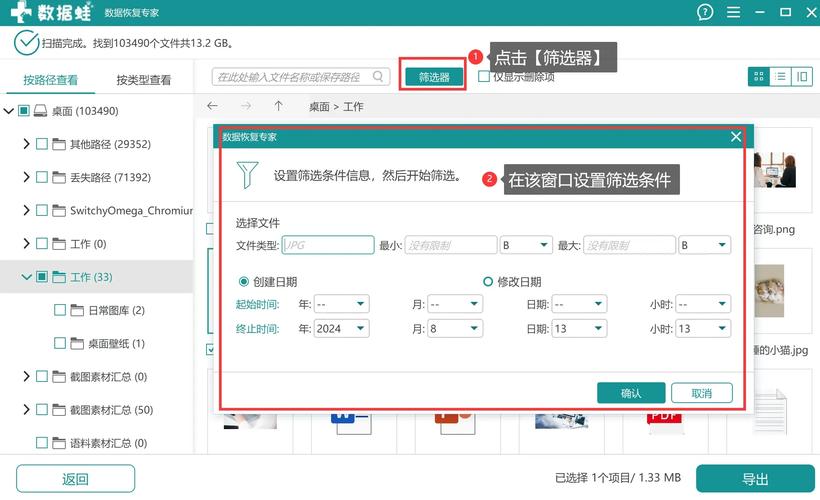Switch to large icon grid view

click(x=759, y=77)
